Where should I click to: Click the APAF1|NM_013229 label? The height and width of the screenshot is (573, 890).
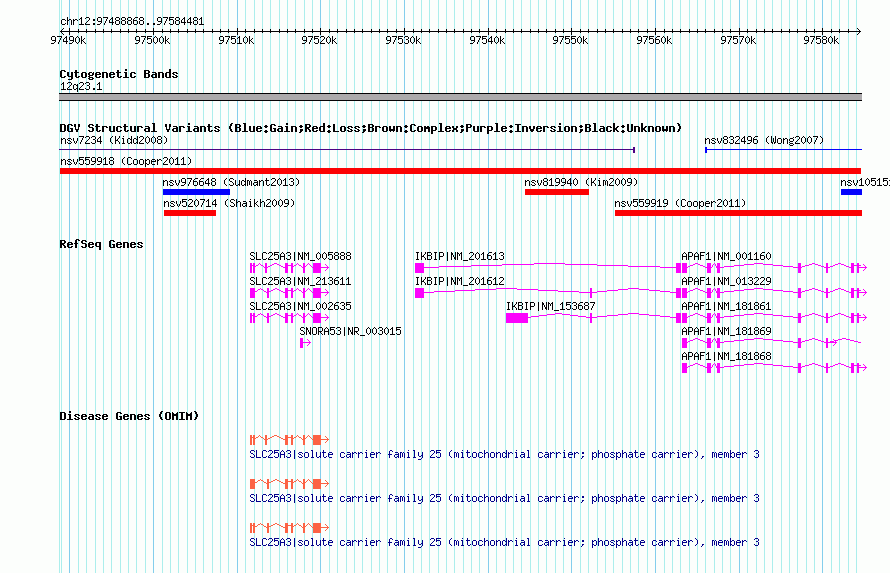727,281
